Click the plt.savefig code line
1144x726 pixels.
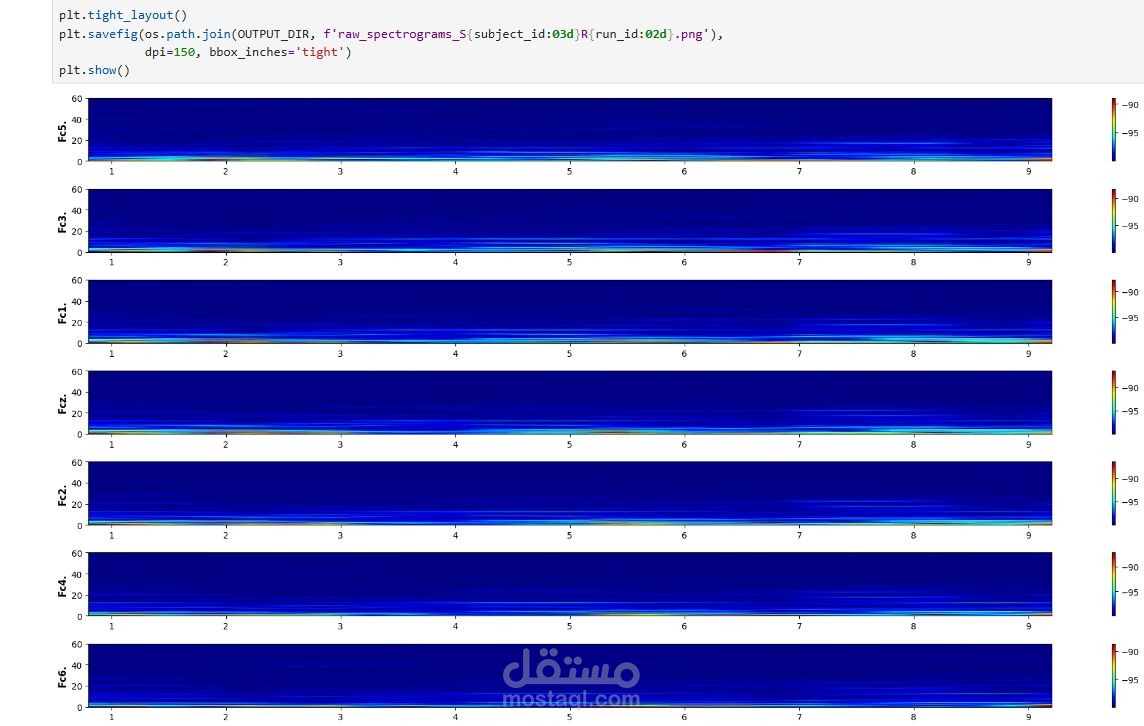tap(391, 34)
